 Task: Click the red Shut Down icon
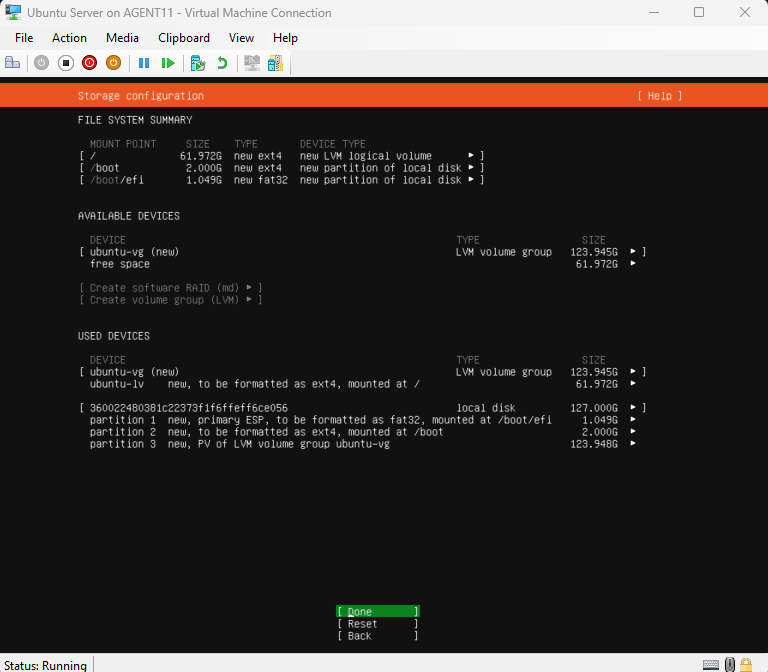(x=90, y=62)
